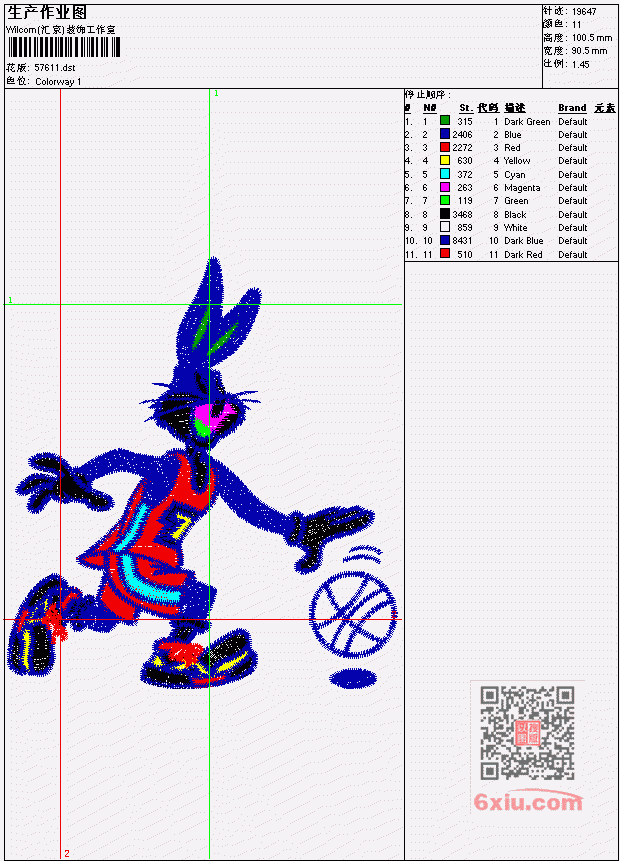Click the "Blue" description in row 2
Image resolution: width=620 pixels, height=861 pixels.
513,135
